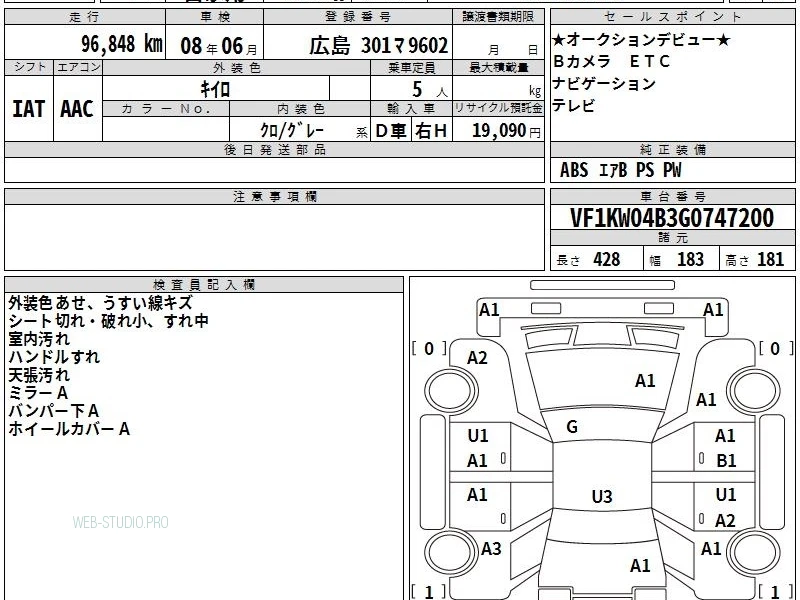Select the セールスポイント header
This screenshot has width=800, height=600.
pos(672,17)
